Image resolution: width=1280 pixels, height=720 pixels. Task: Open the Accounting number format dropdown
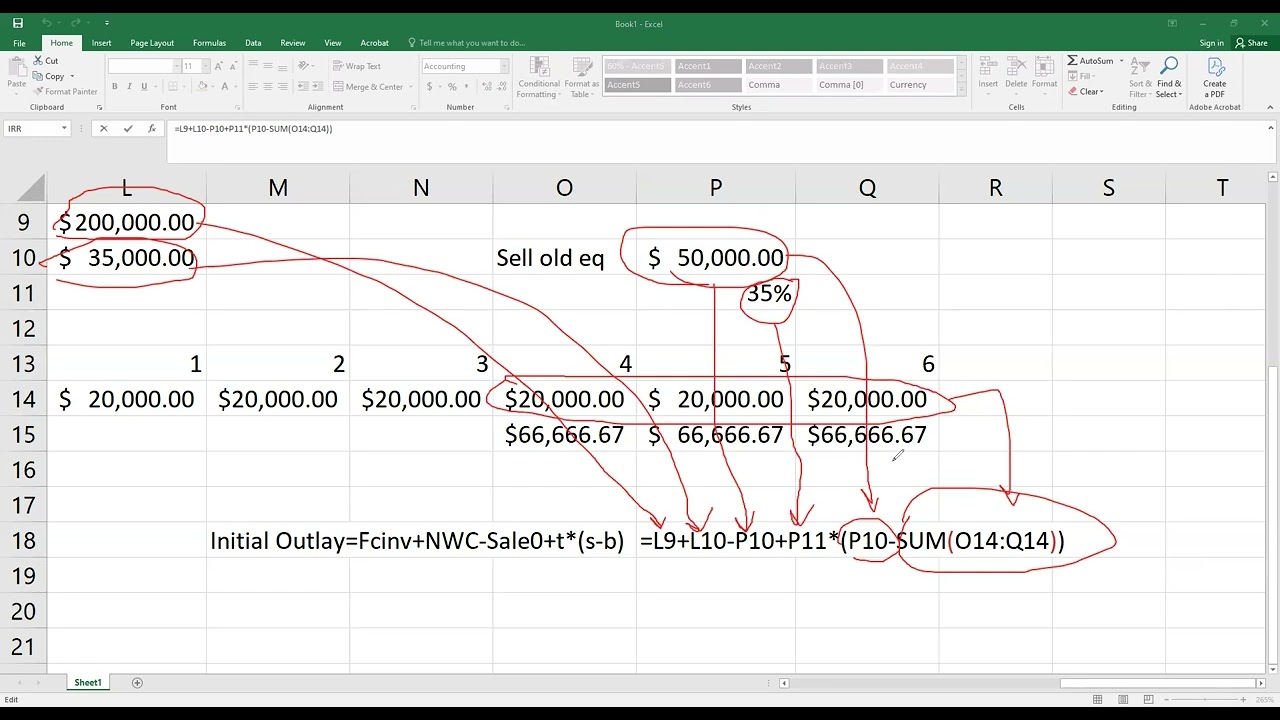504,66
